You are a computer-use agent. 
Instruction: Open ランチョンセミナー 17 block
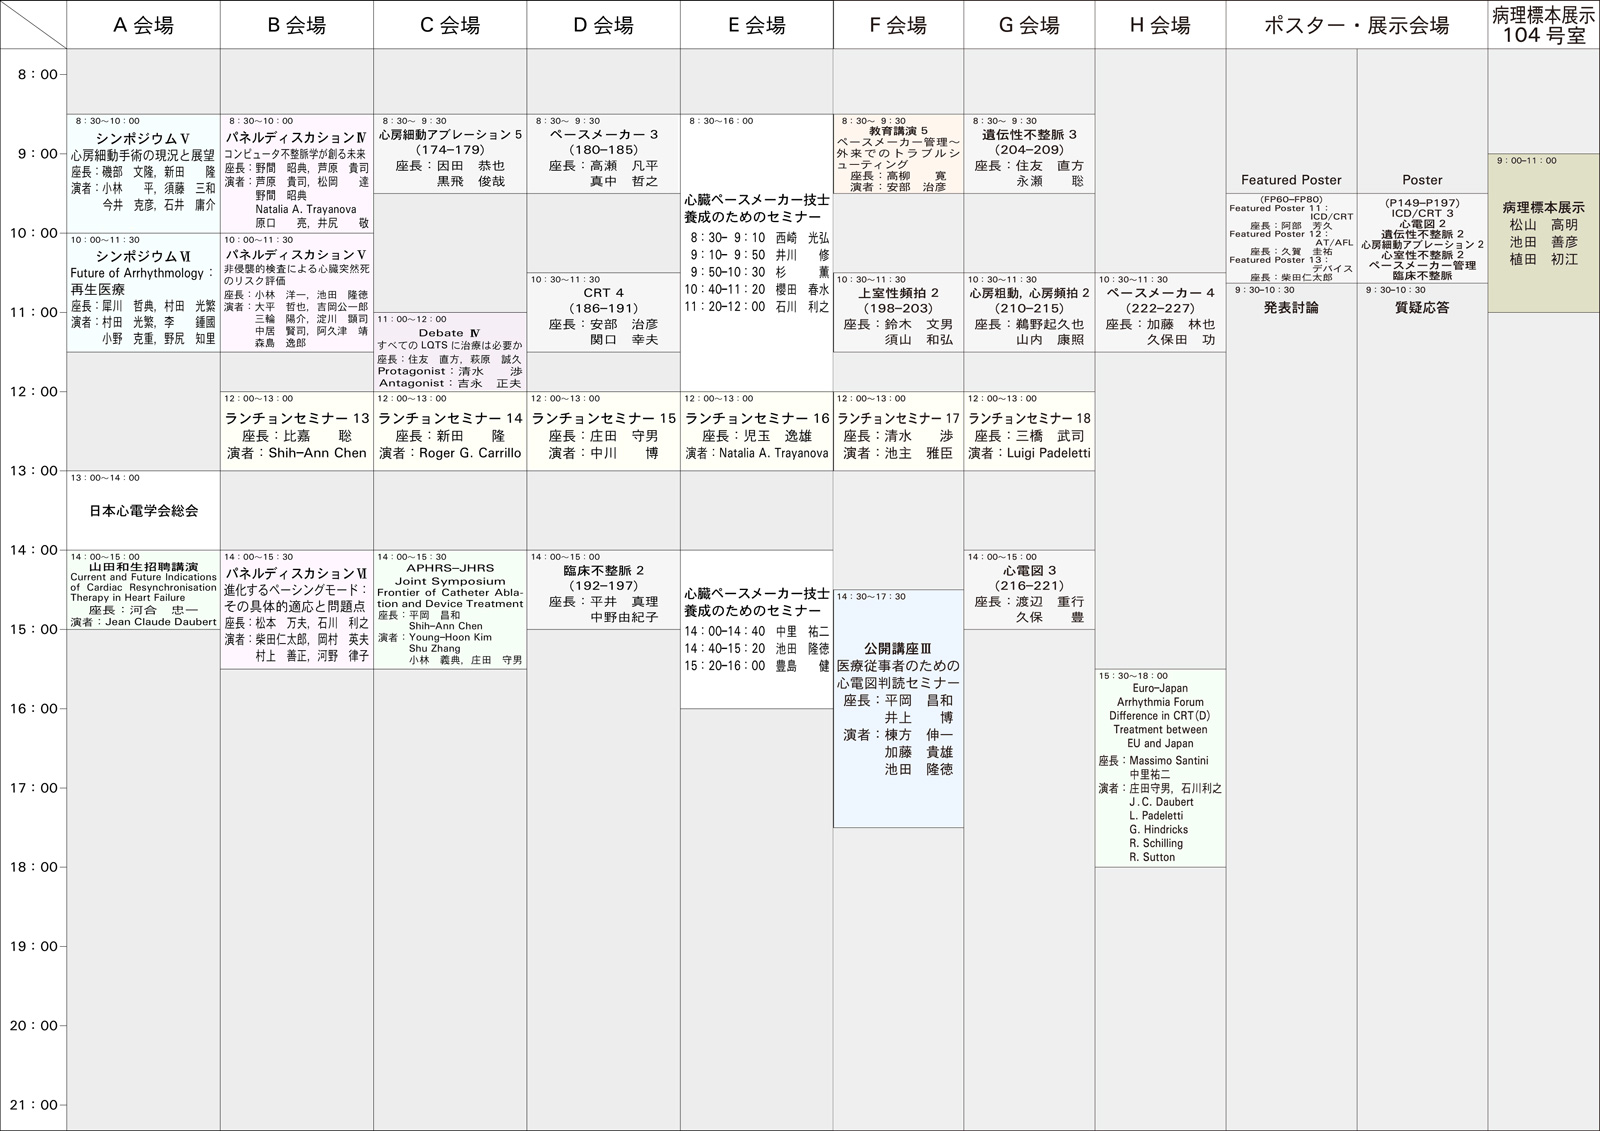(898, 431)
